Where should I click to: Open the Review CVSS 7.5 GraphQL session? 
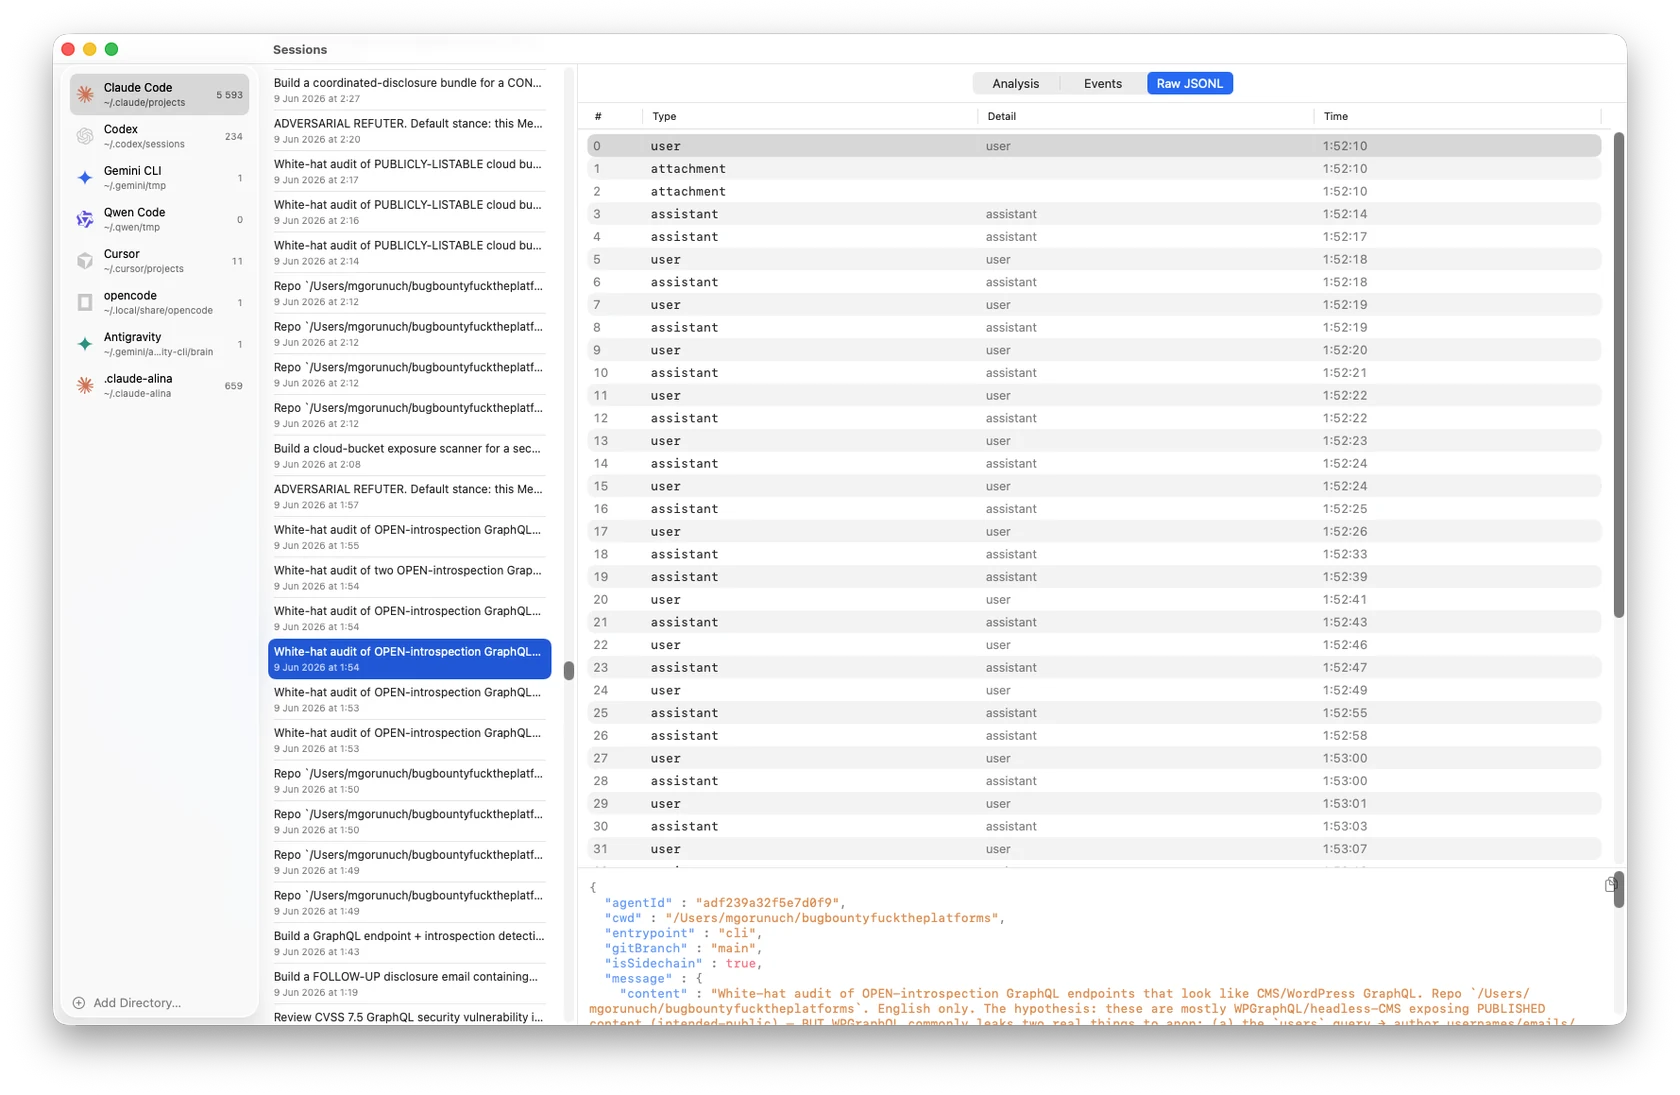[x=409, y=1015]
